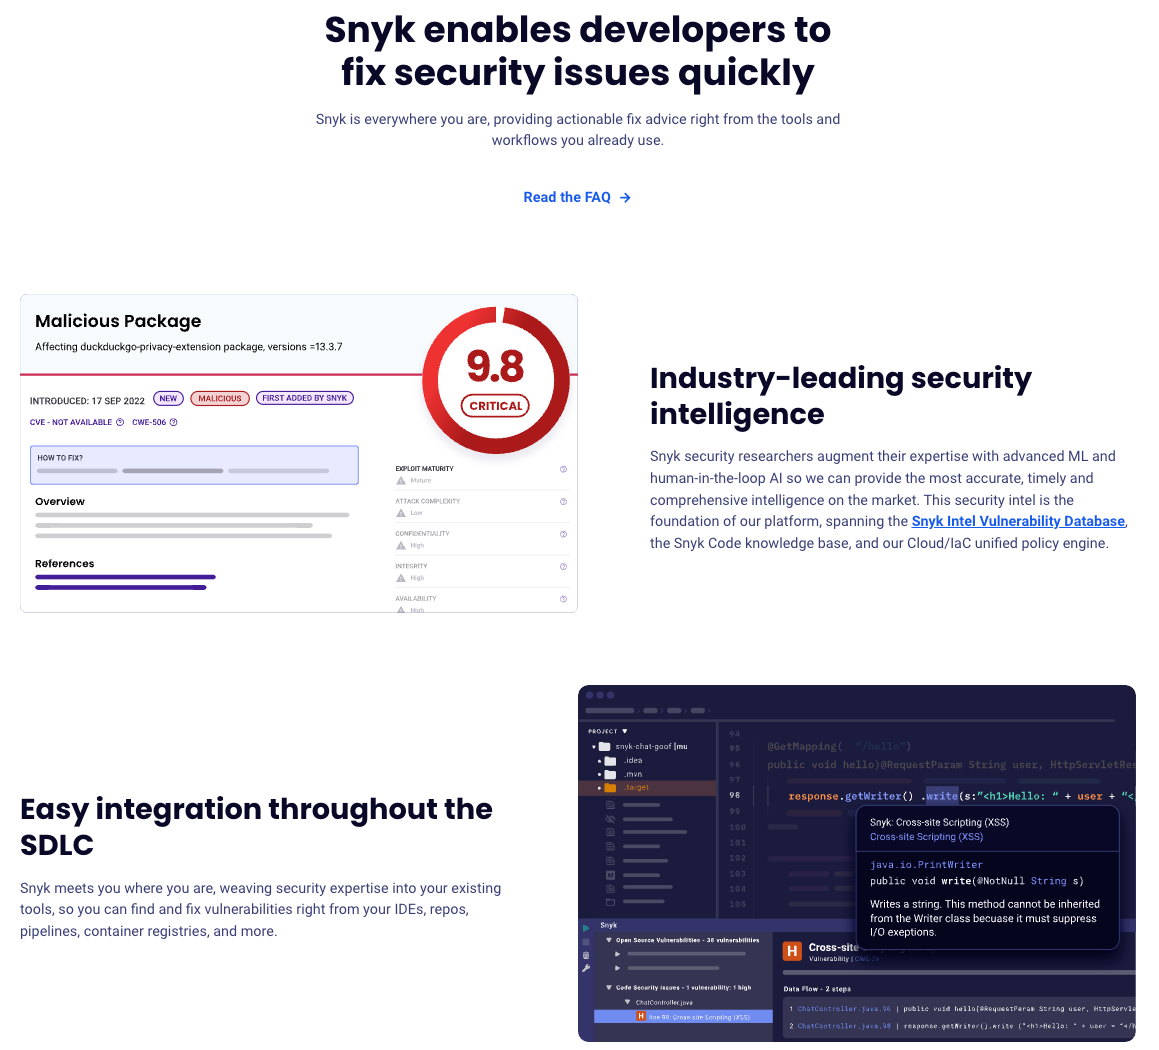Click the help icon next to CWE-506

tap(174, 422)
